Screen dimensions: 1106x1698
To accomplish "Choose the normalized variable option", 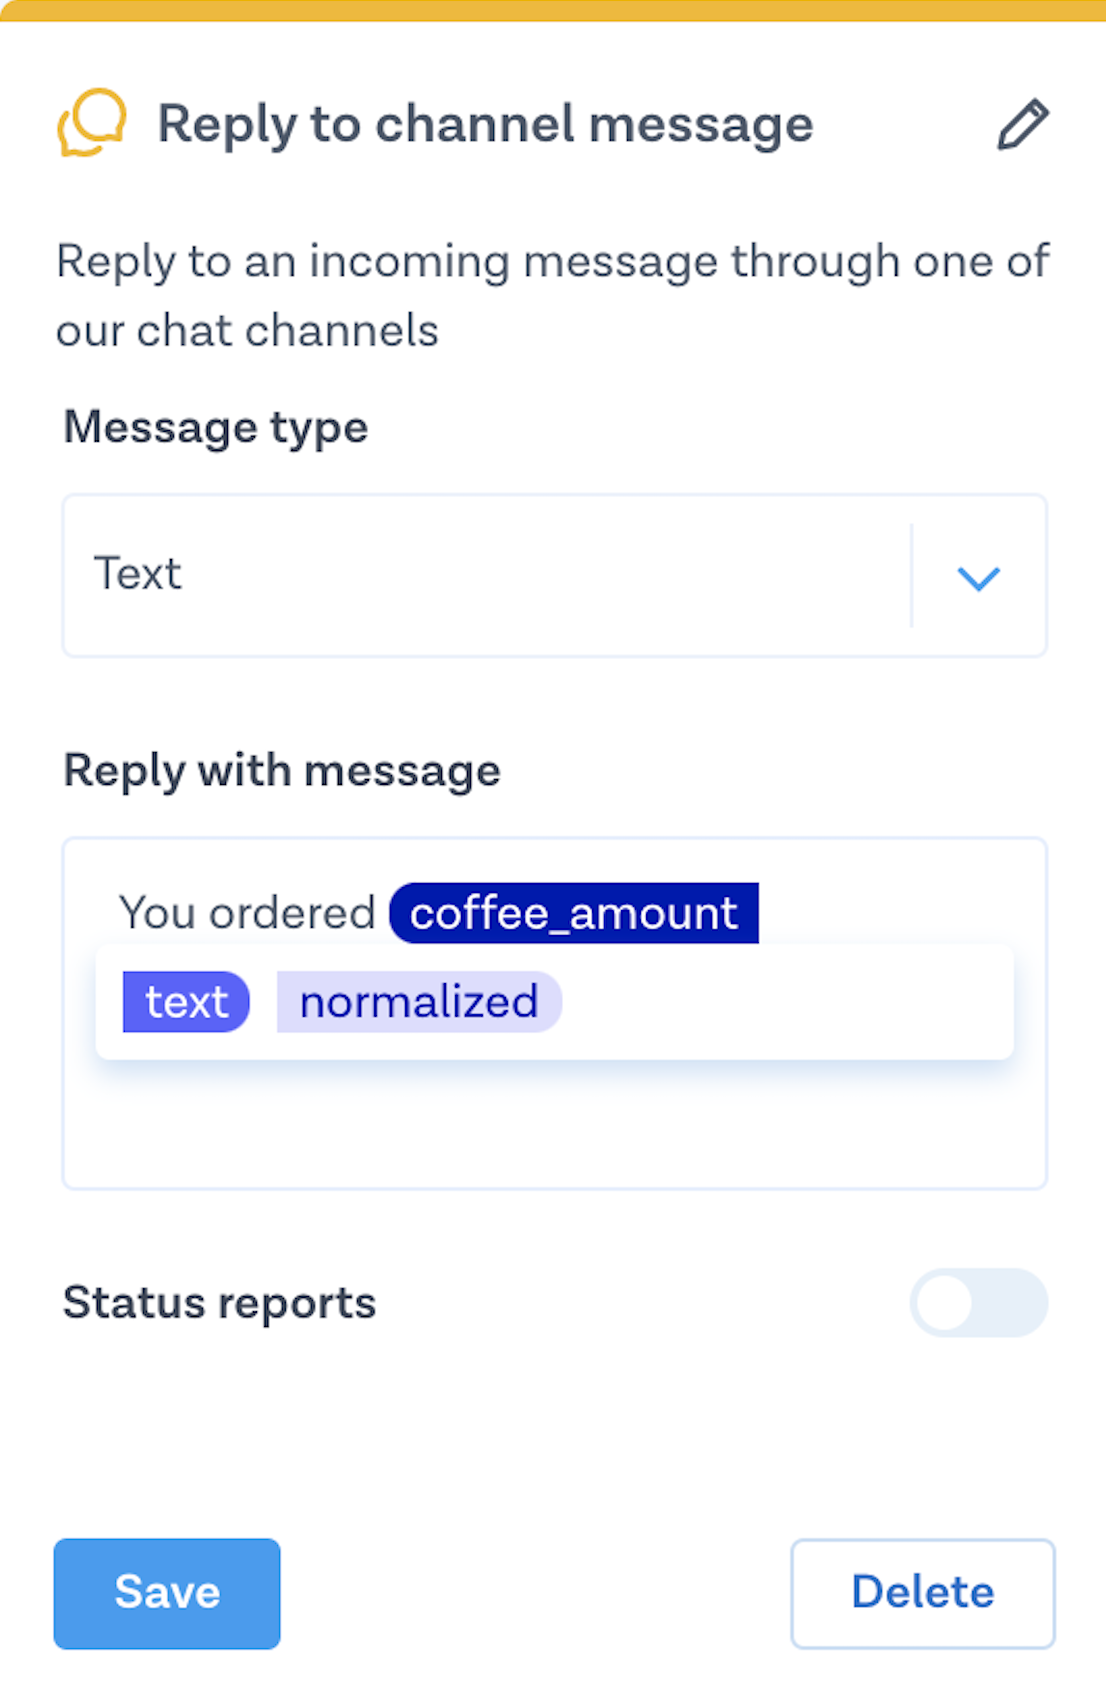I will pyautogui.click(x=419, y=1002).
